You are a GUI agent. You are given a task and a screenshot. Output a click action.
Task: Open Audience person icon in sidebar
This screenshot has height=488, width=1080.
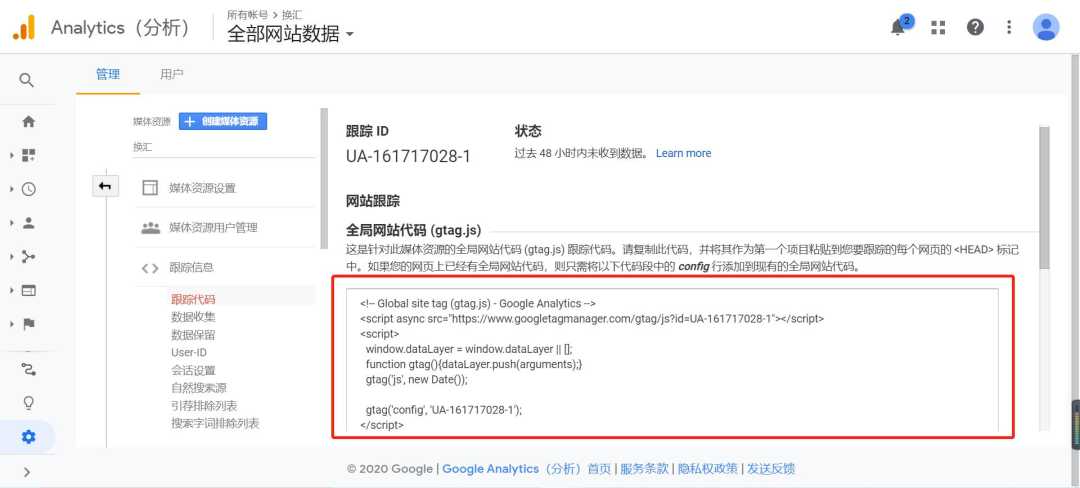pos(28,223)
